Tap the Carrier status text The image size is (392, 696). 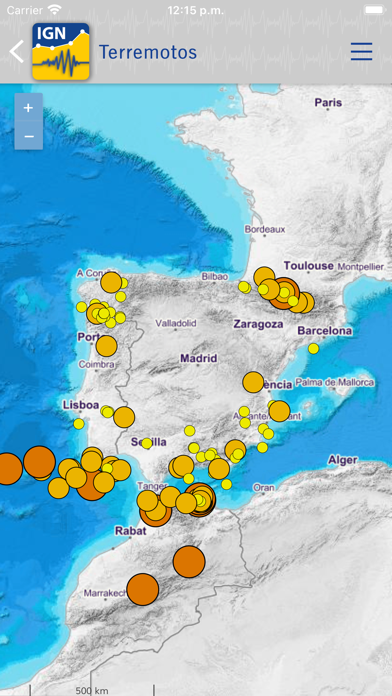(25, 10)
